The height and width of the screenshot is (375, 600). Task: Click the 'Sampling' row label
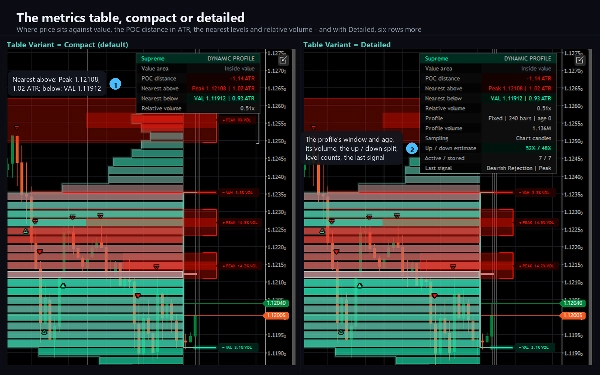pos(436,138)
